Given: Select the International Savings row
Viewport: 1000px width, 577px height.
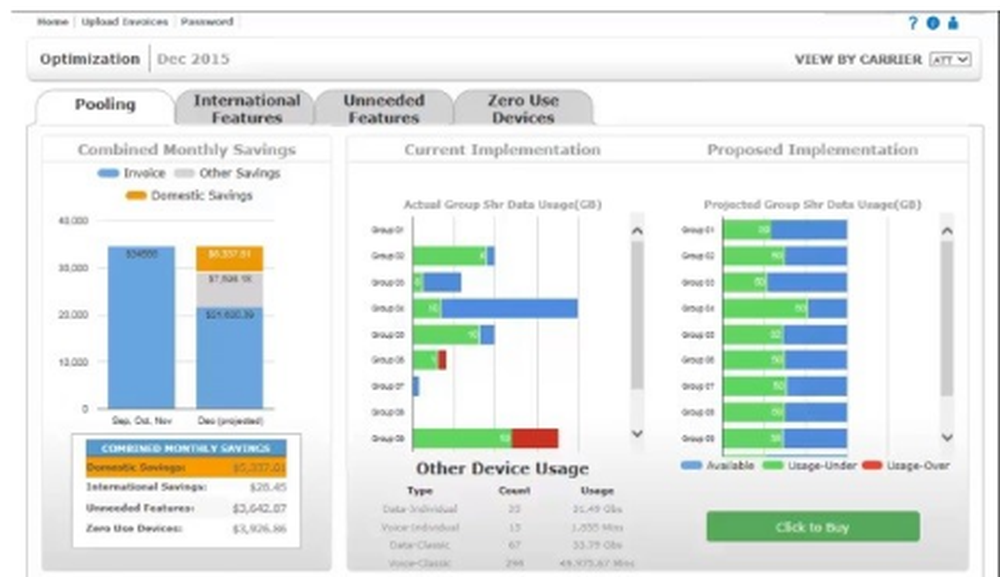Looking at the screenshot, I should [x=186, y=487].
